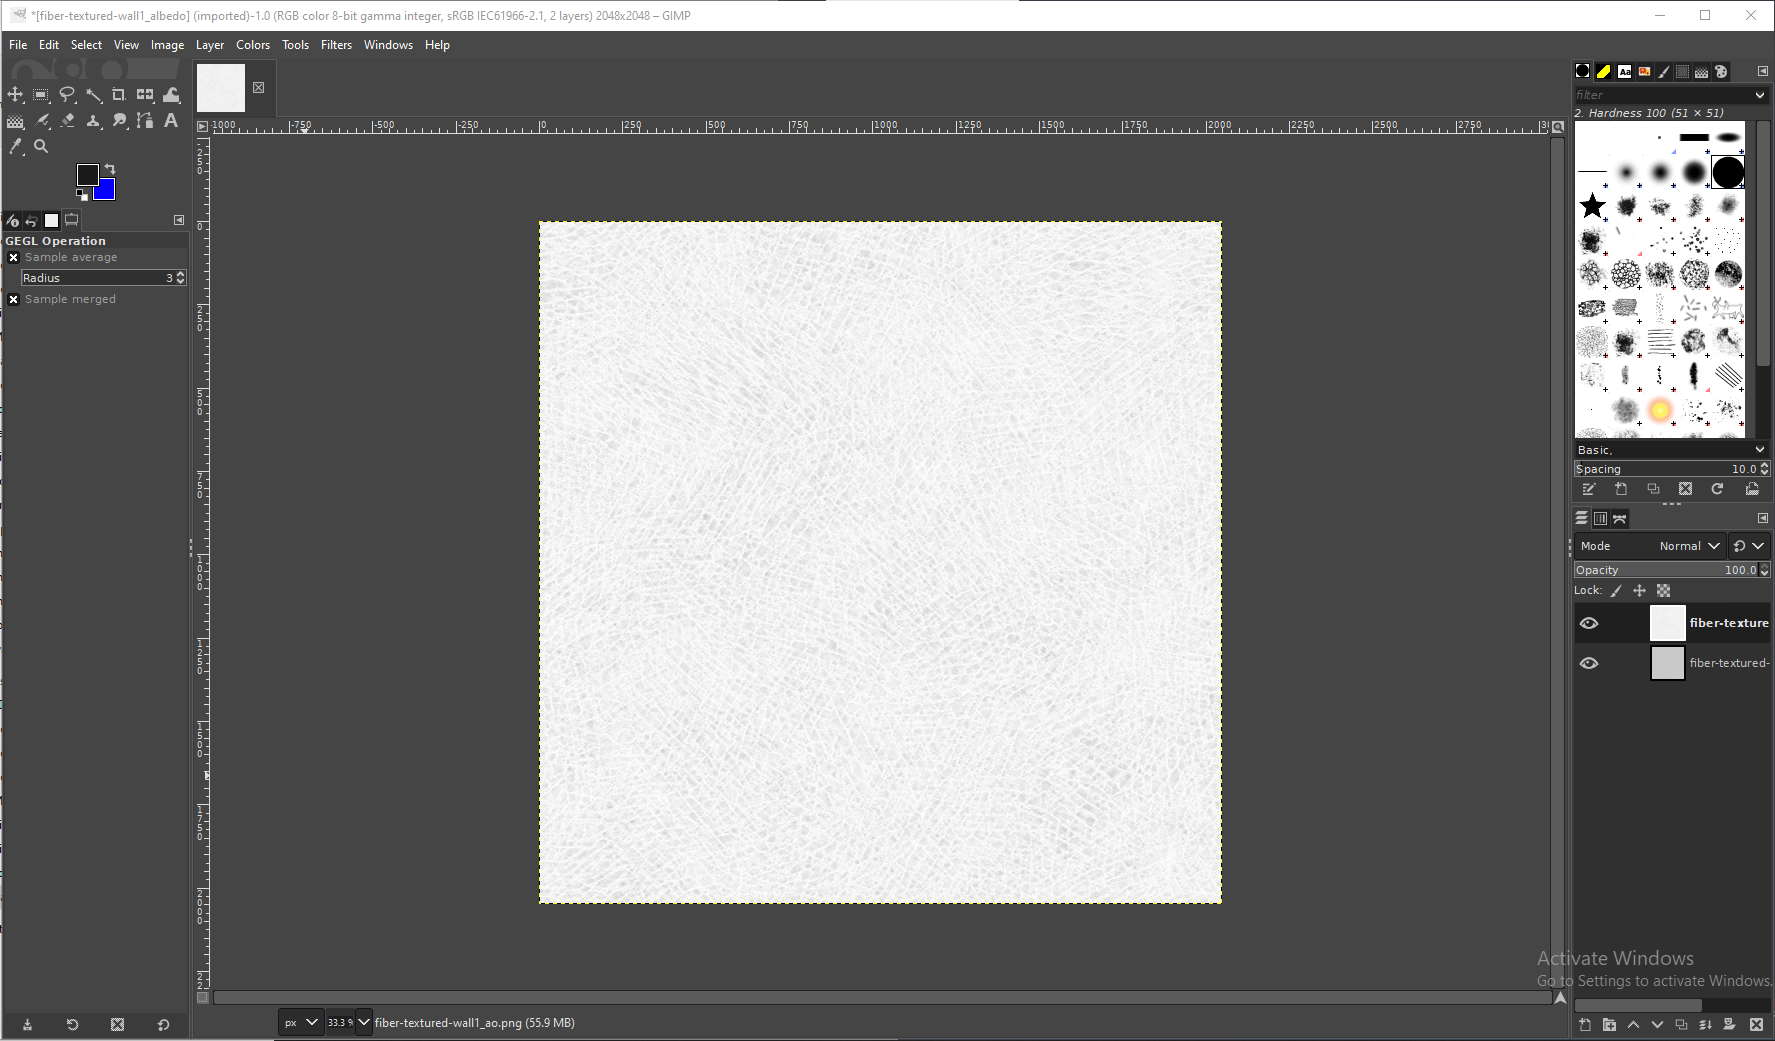Hide the bottom fiber-textured layer
1775x1041 pixels.
(1589, 663)
